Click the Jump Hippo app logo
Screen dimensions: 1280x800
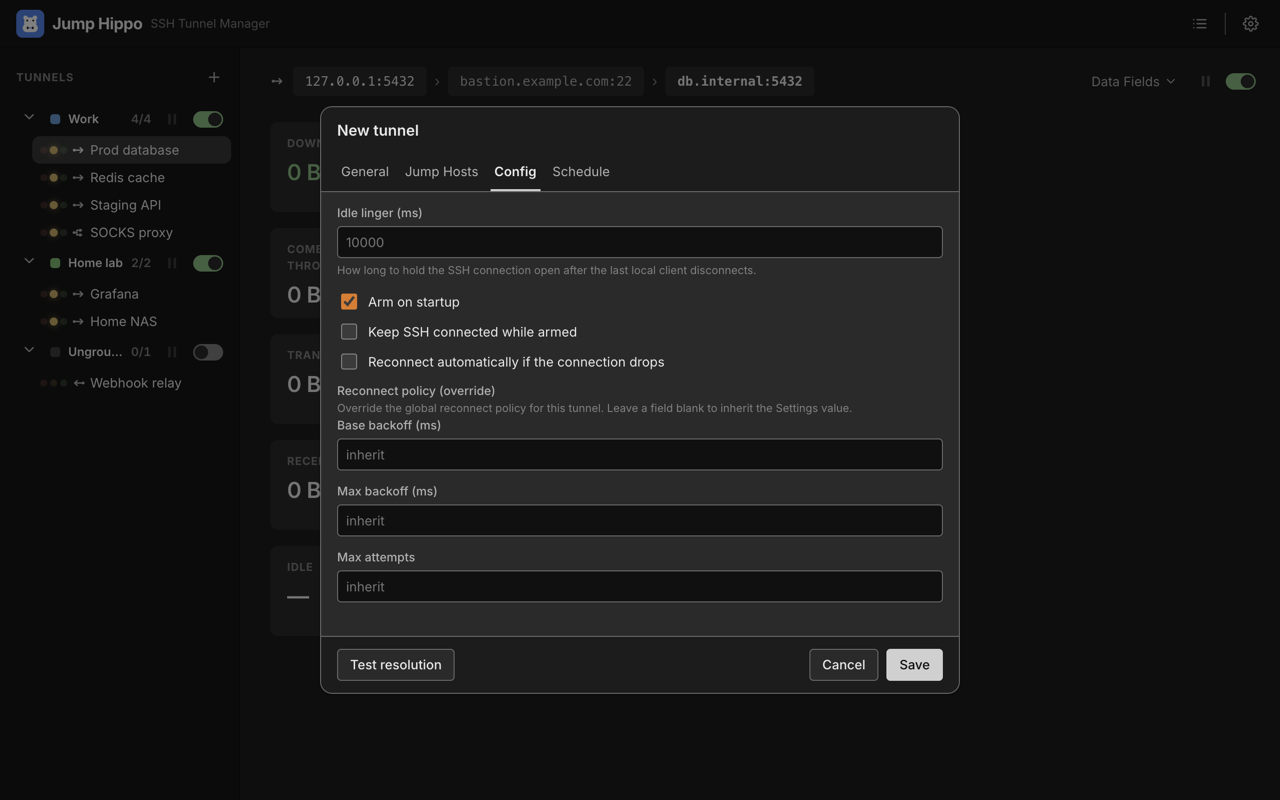tap(30, 23)
